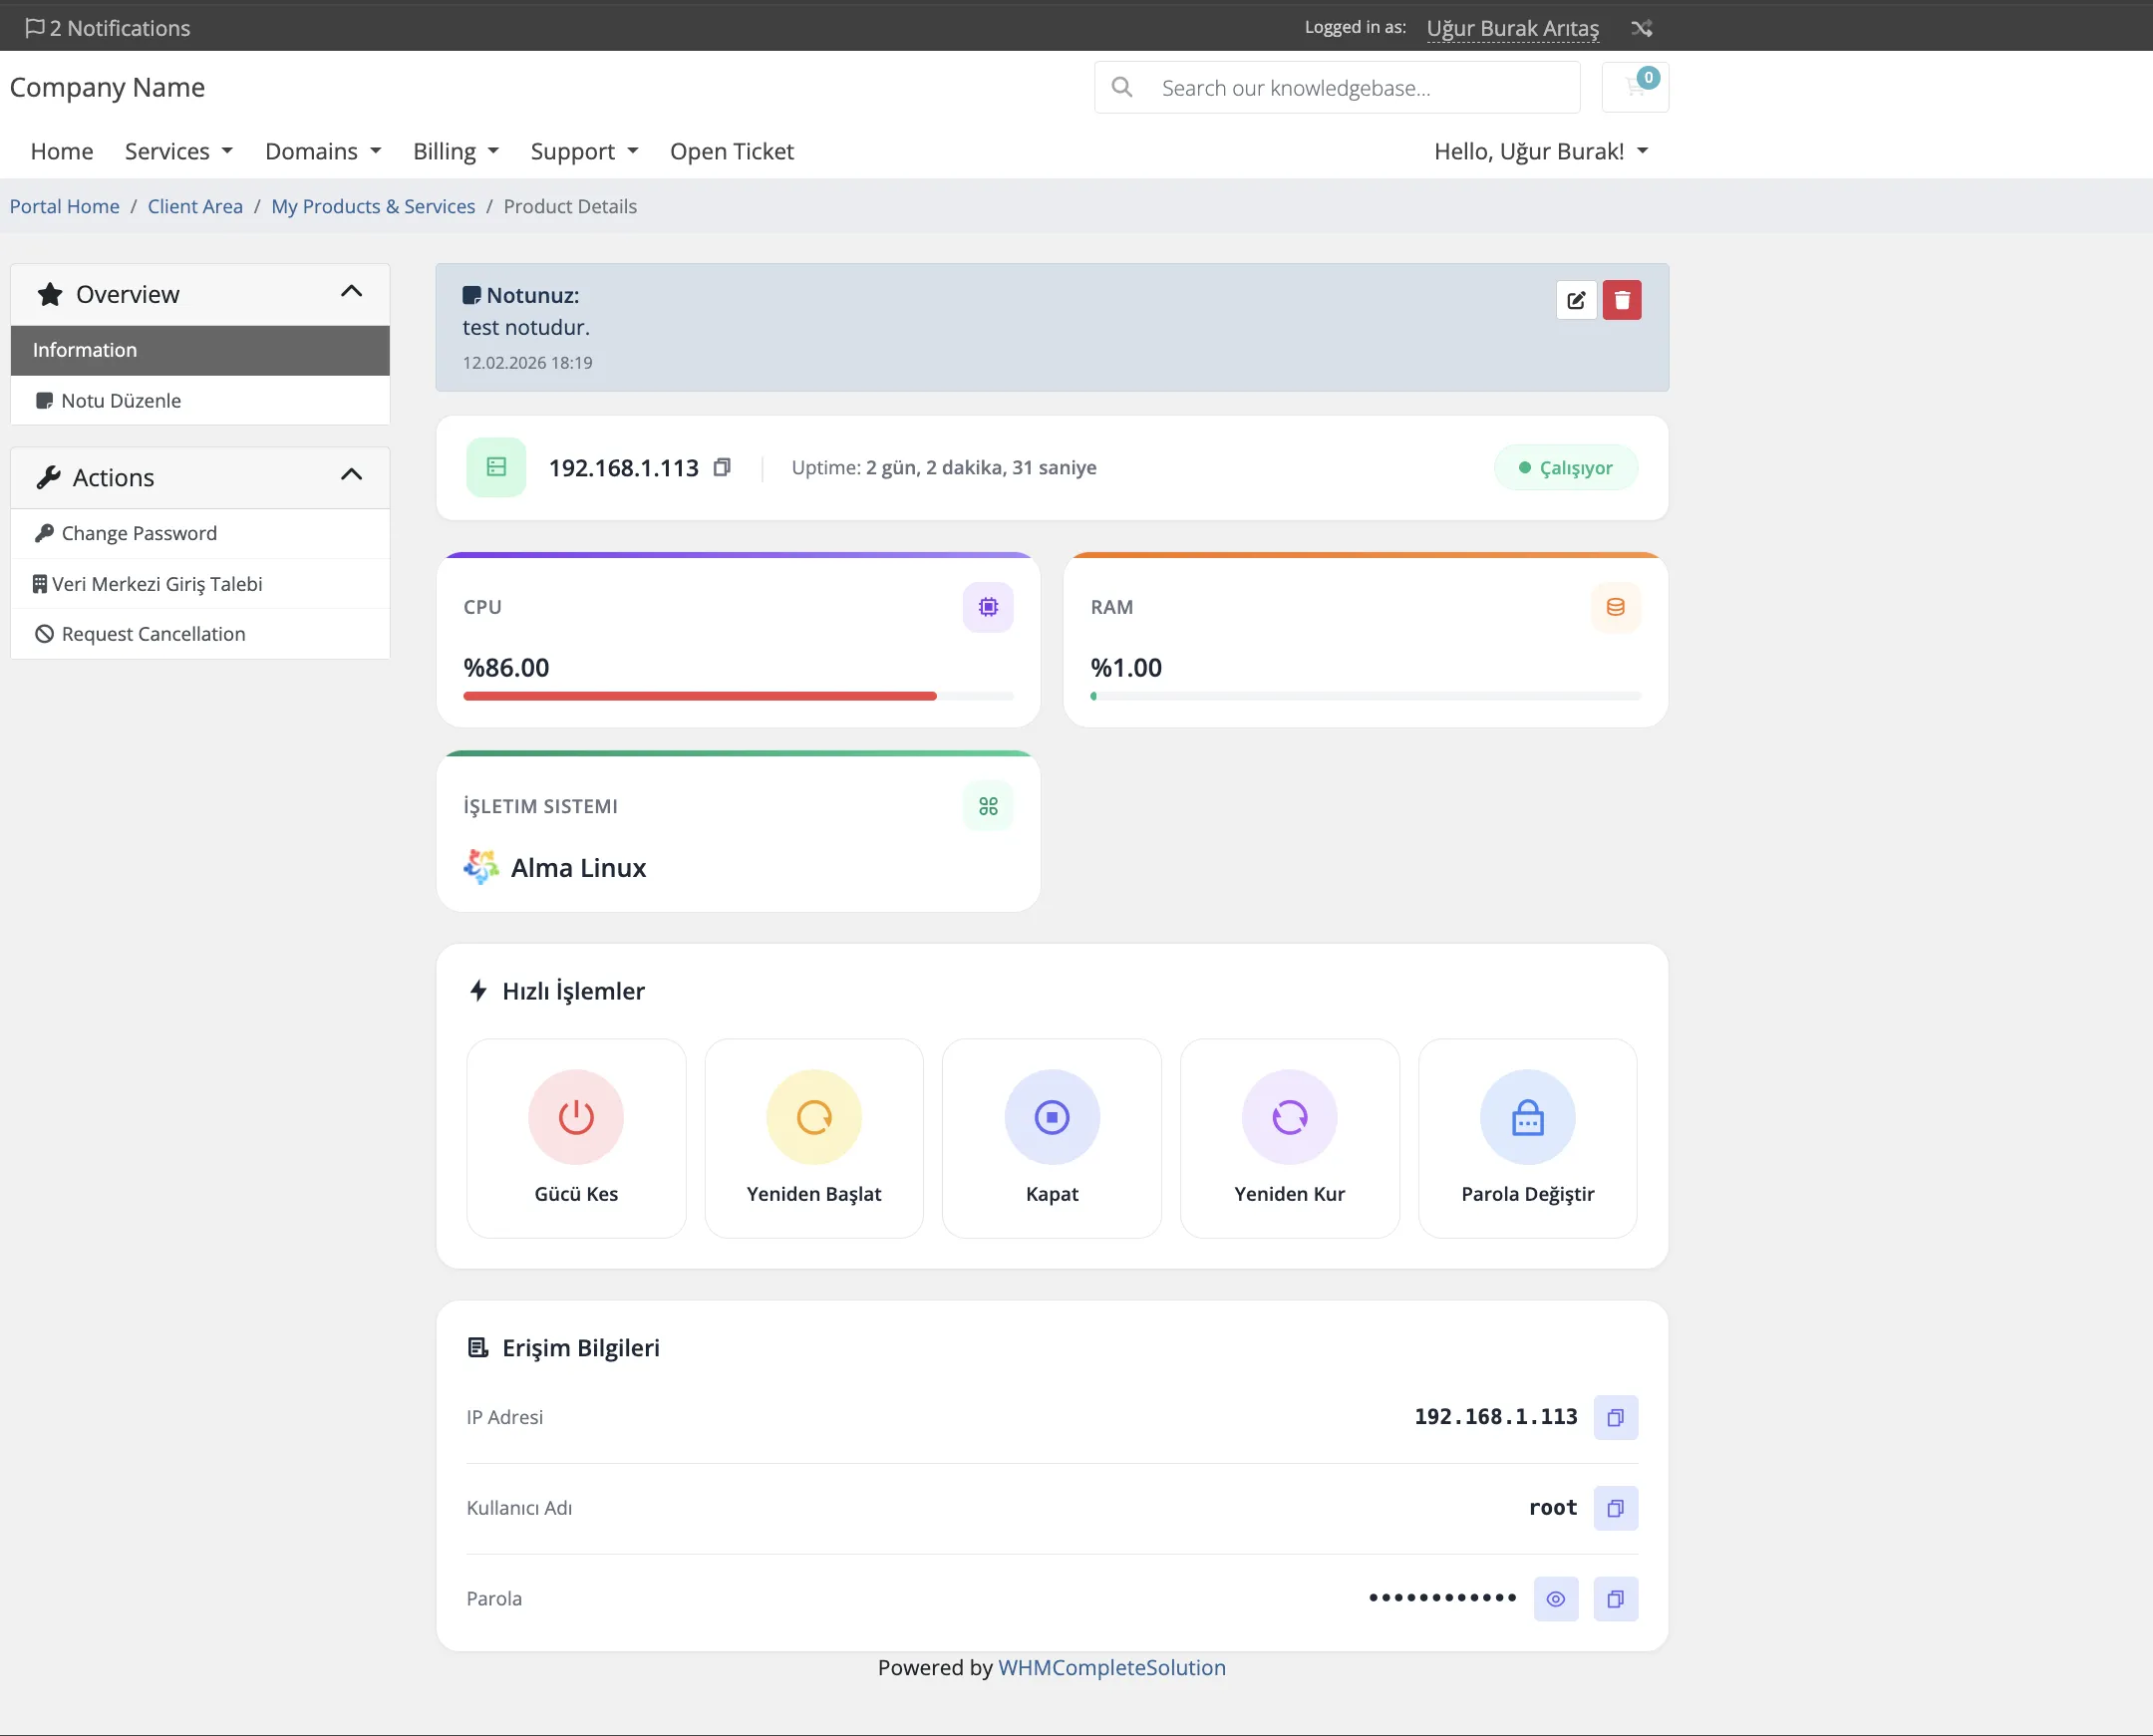Cut power with Gücü Kes icon
This screenshot has height=1736, width=2153.
coord(576,1117)
